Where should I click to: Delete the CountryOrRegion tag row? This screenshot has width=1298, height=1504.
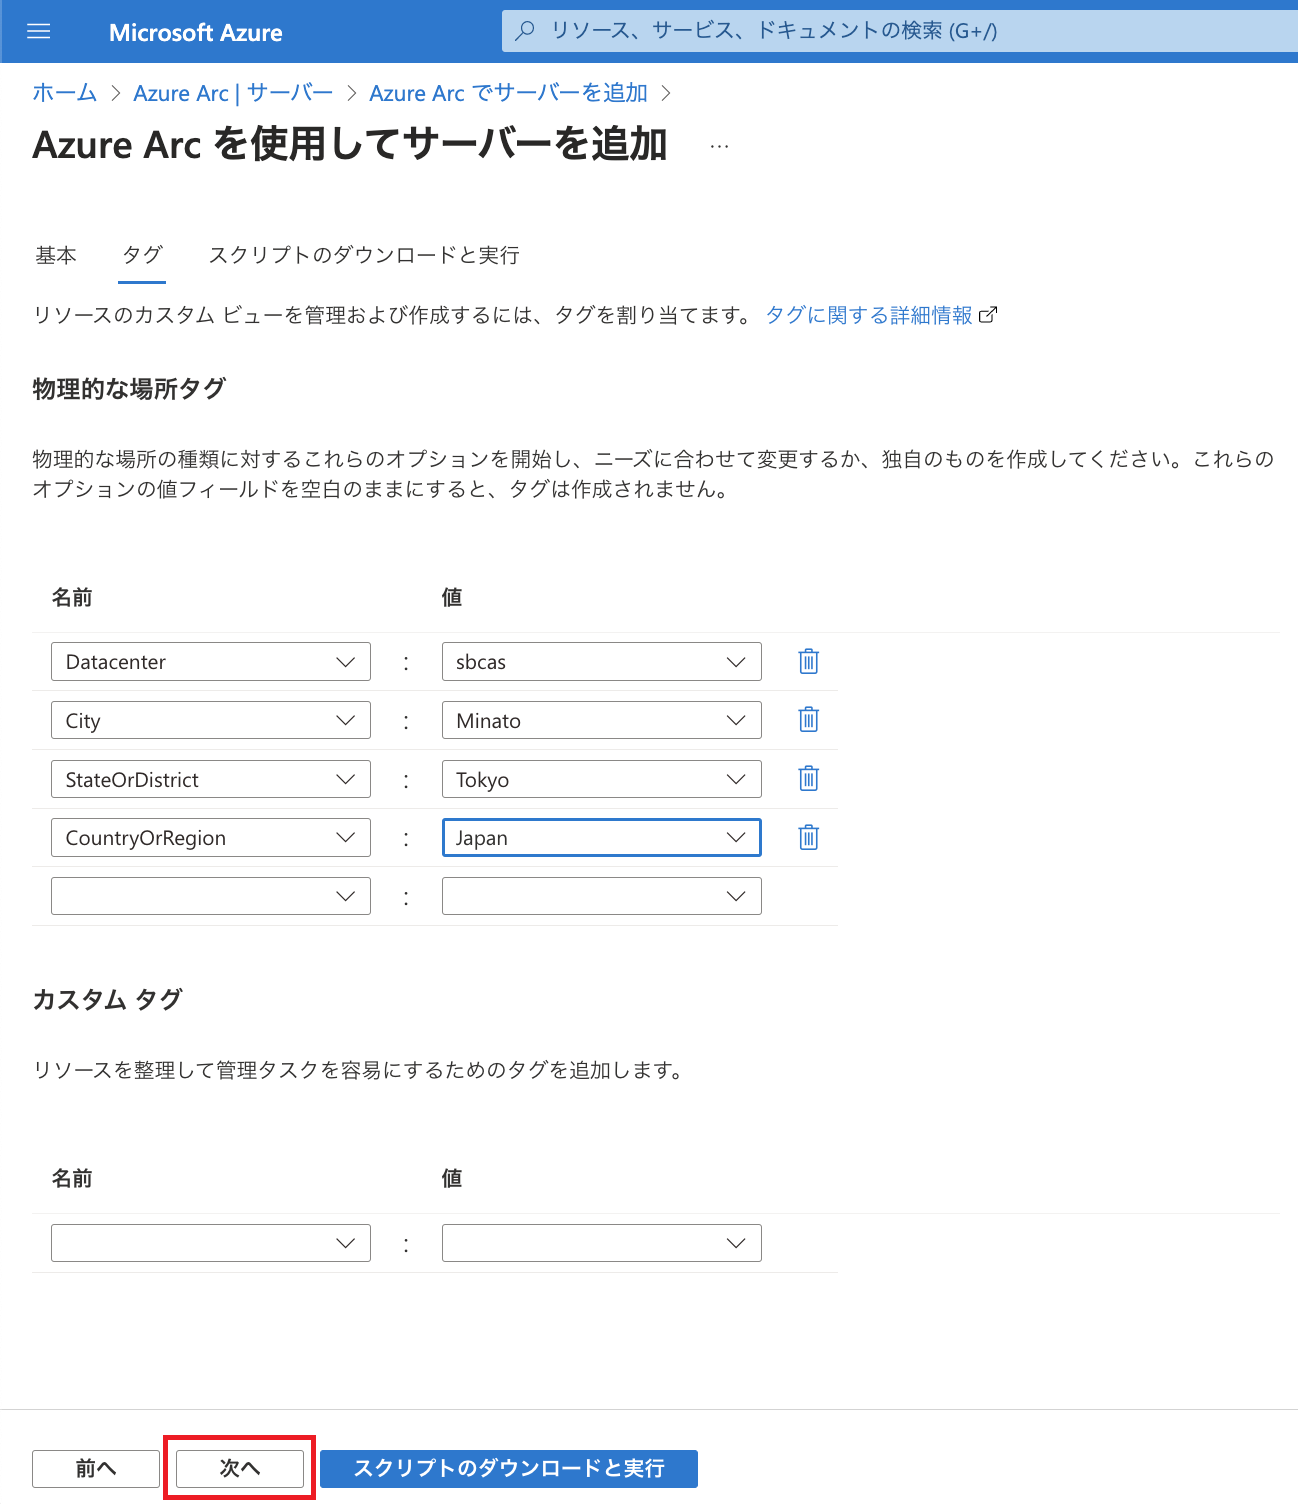click(809, 838)
